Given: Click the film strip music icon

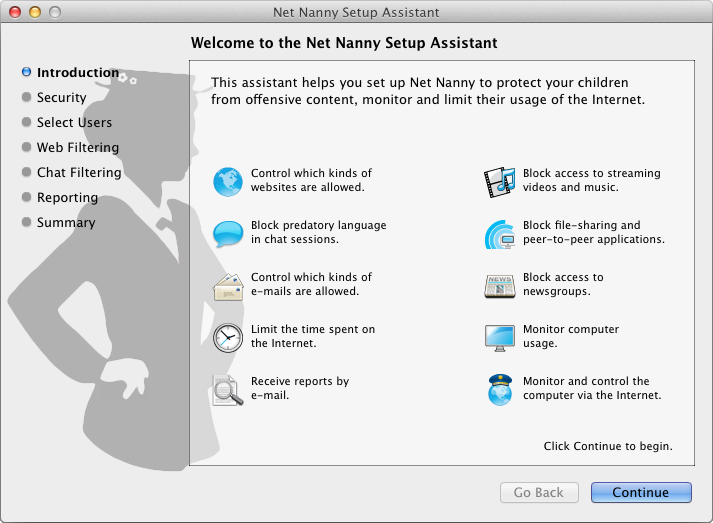Looking at the screenshot, I should pyautogui.click(x=499, y=182).
